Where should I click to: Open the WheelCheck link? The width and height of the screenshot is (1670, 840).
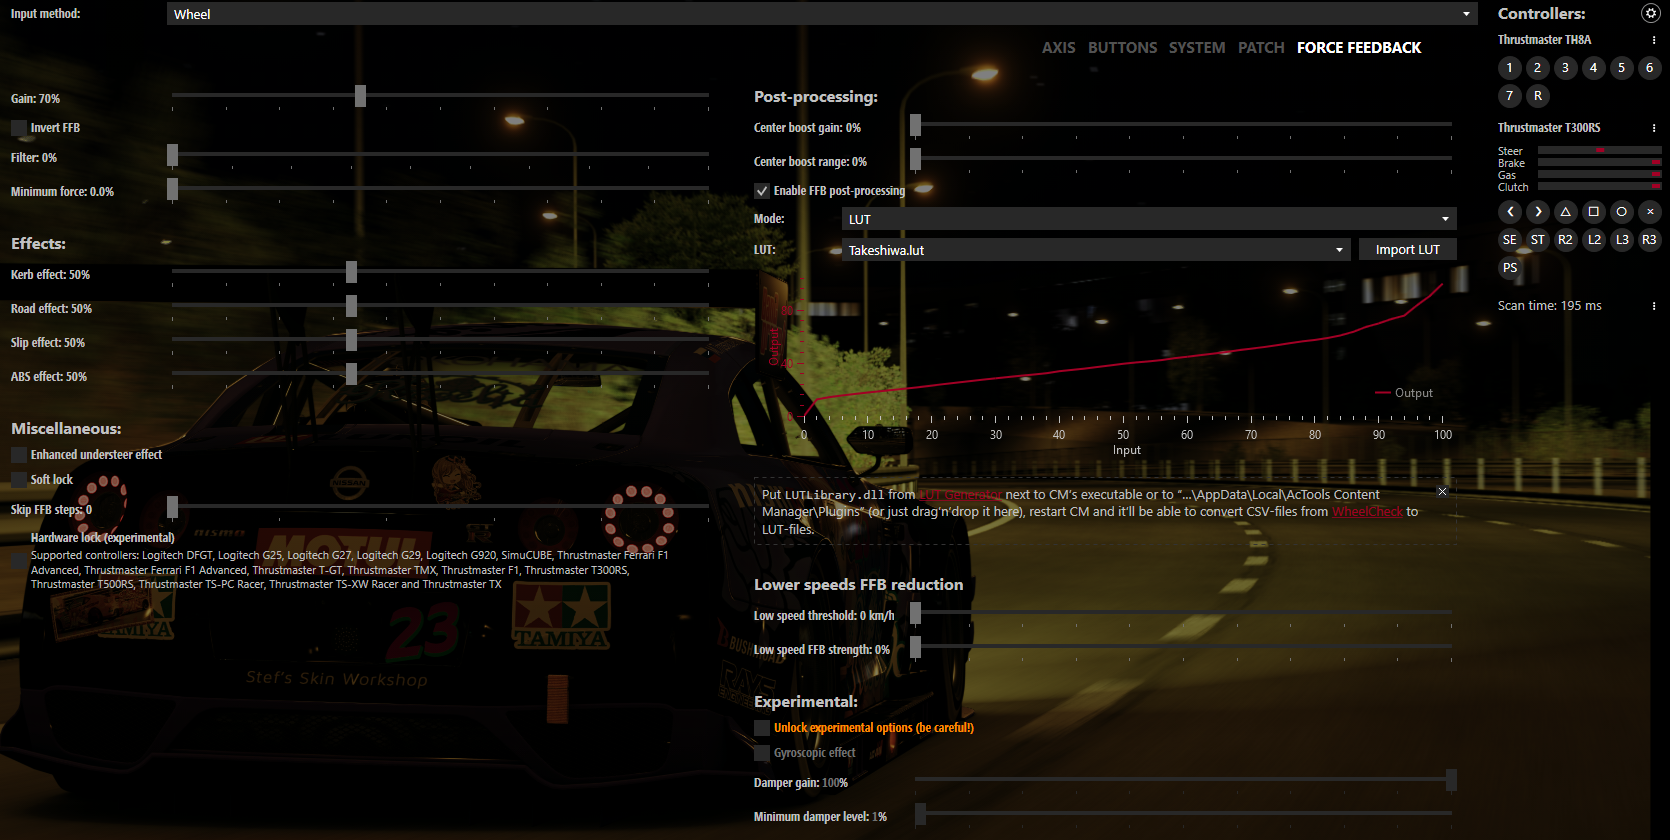[1367, 512]
